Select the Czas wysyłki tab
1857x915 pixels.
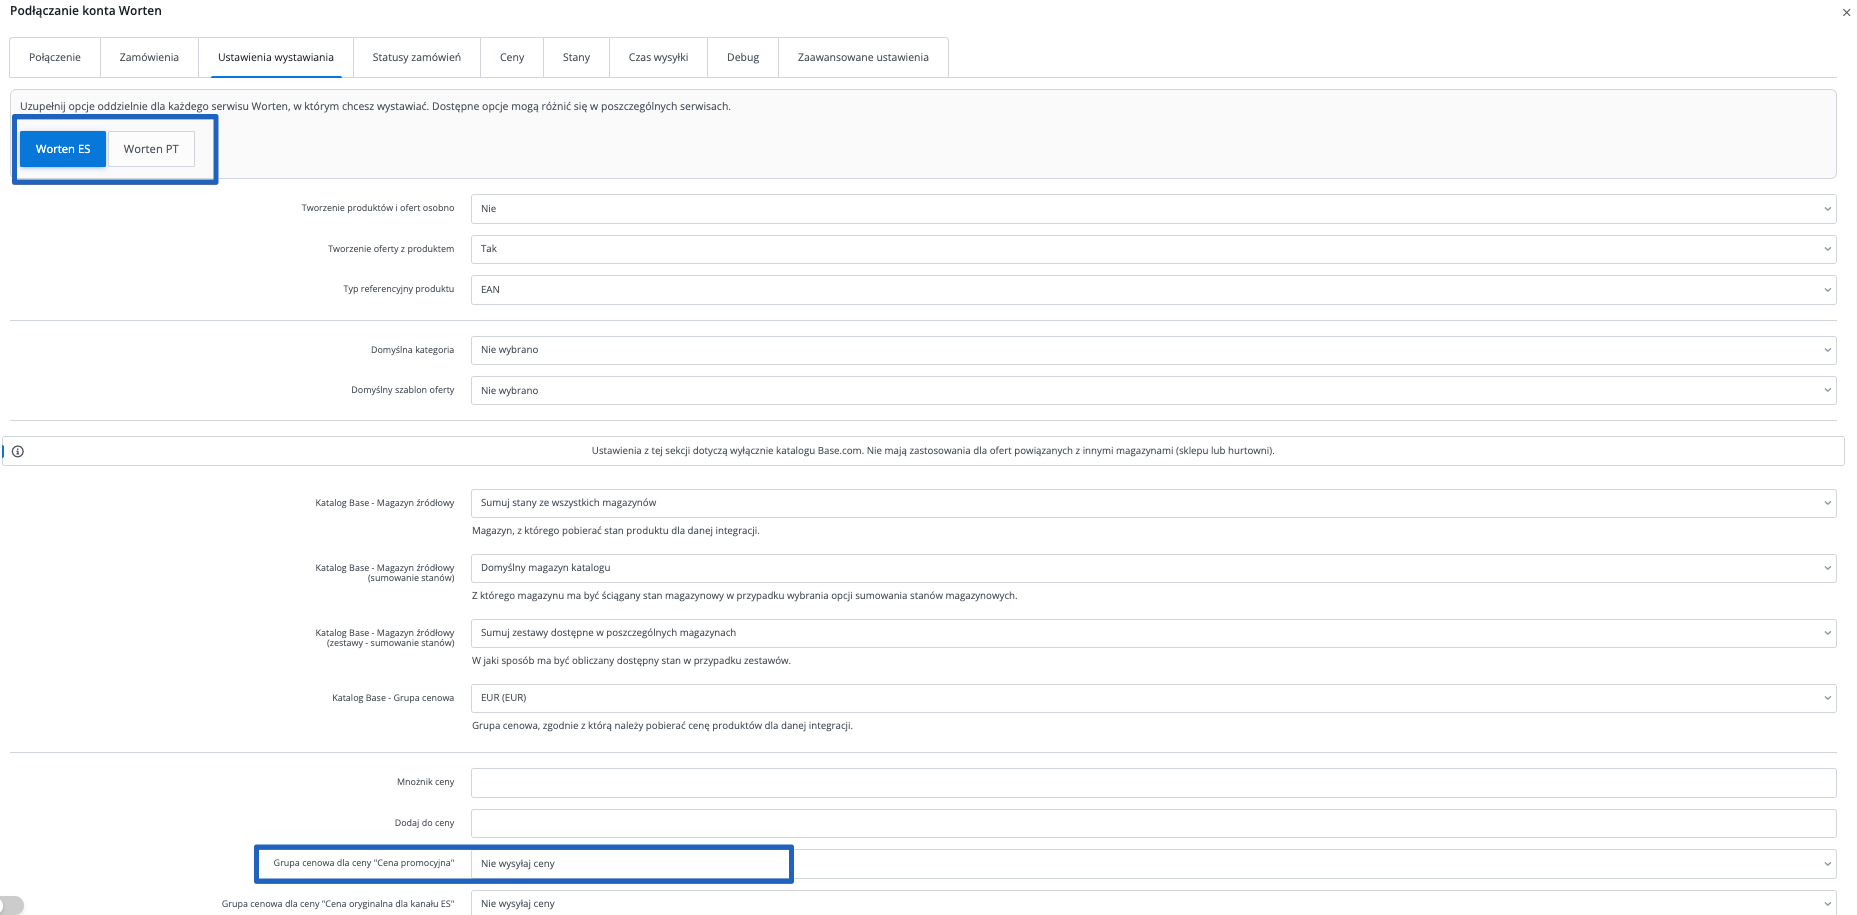(x=658, y=58)
